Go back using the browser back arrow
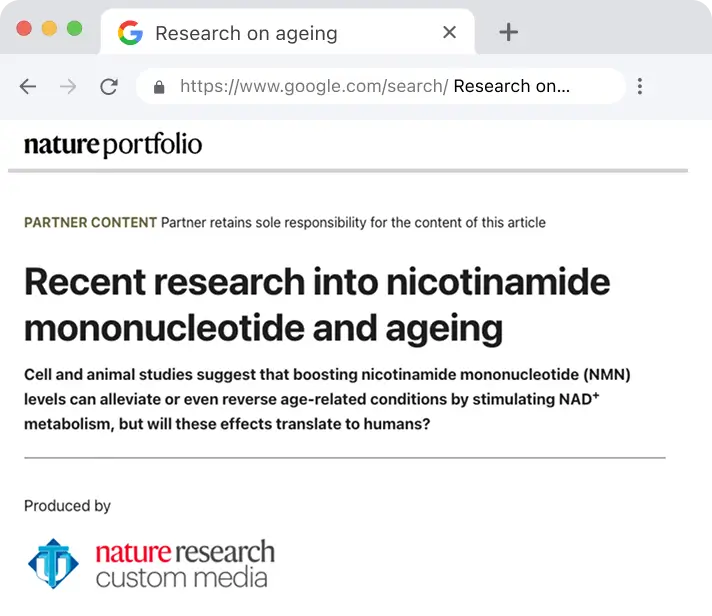712x616 pixels. 28,87
